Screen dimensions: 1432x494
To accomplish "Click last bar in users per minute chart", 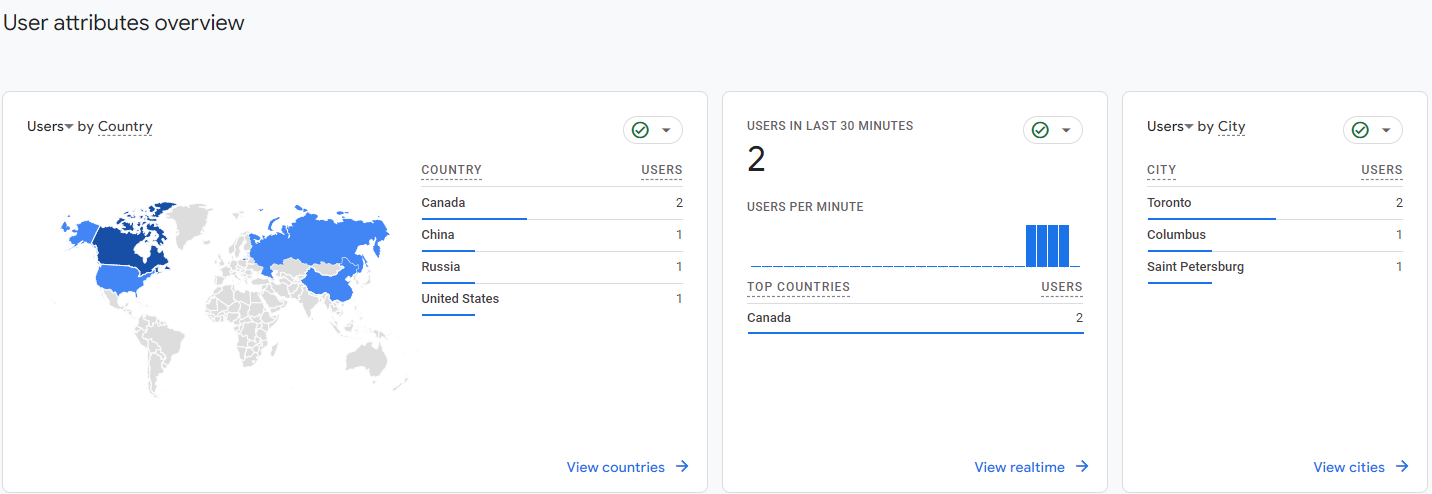I will (x=1064, y=246).
